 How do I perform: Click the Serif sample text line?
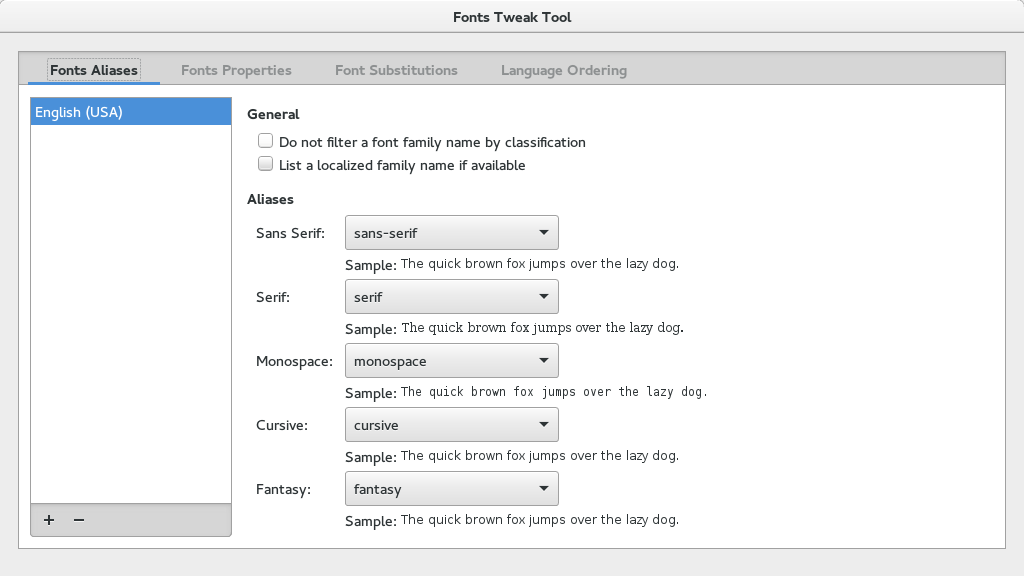[x=541, y=328]
